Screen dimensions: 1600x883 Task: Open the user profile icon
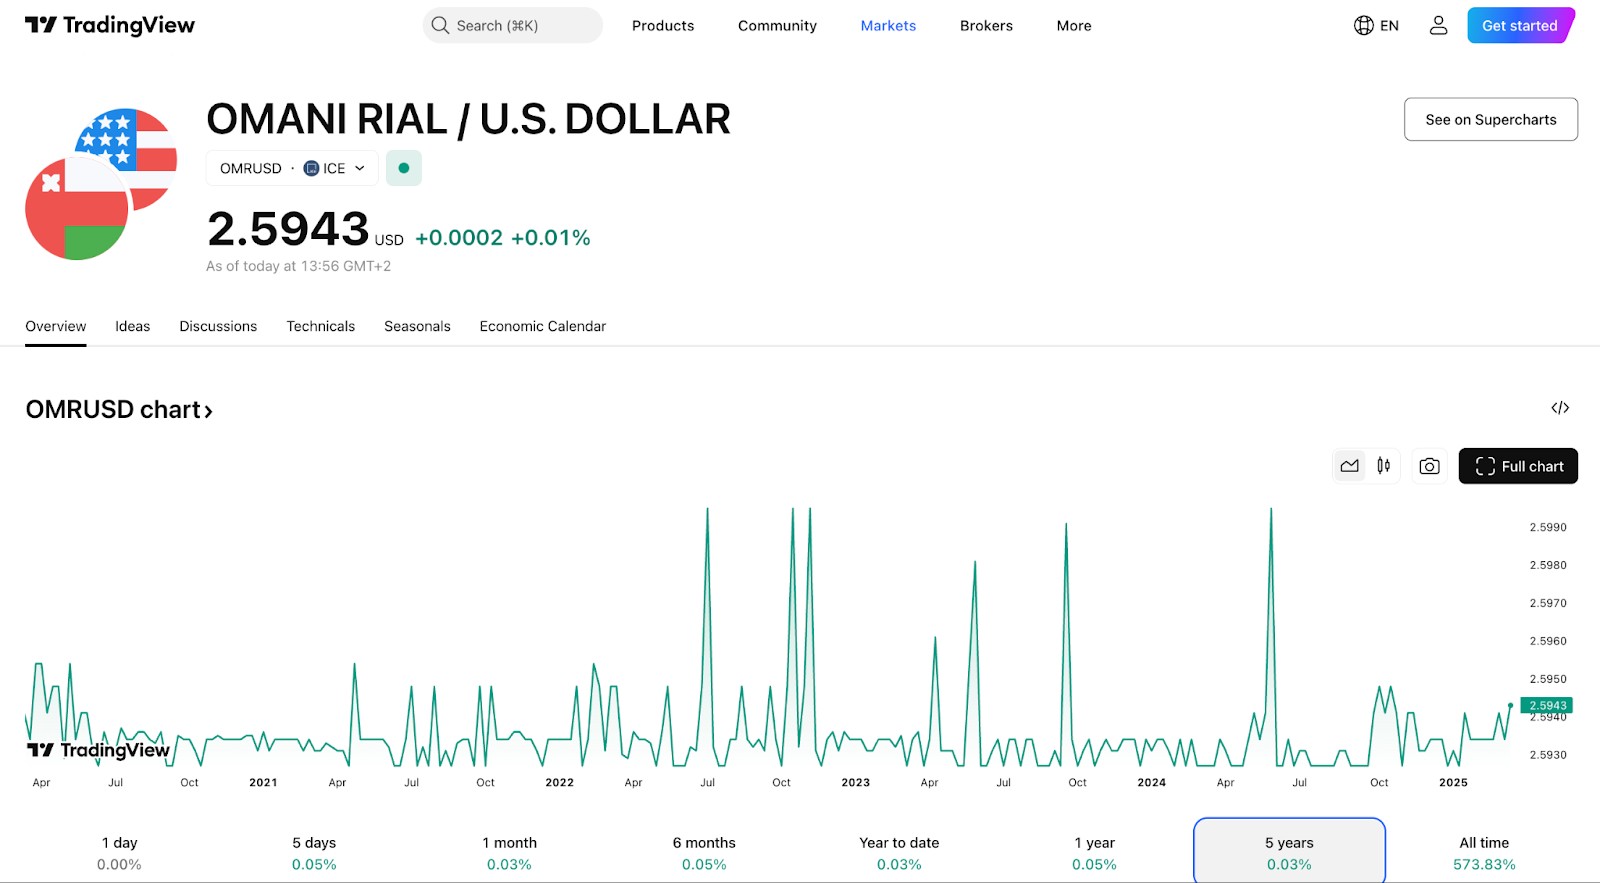(1438, 25)
